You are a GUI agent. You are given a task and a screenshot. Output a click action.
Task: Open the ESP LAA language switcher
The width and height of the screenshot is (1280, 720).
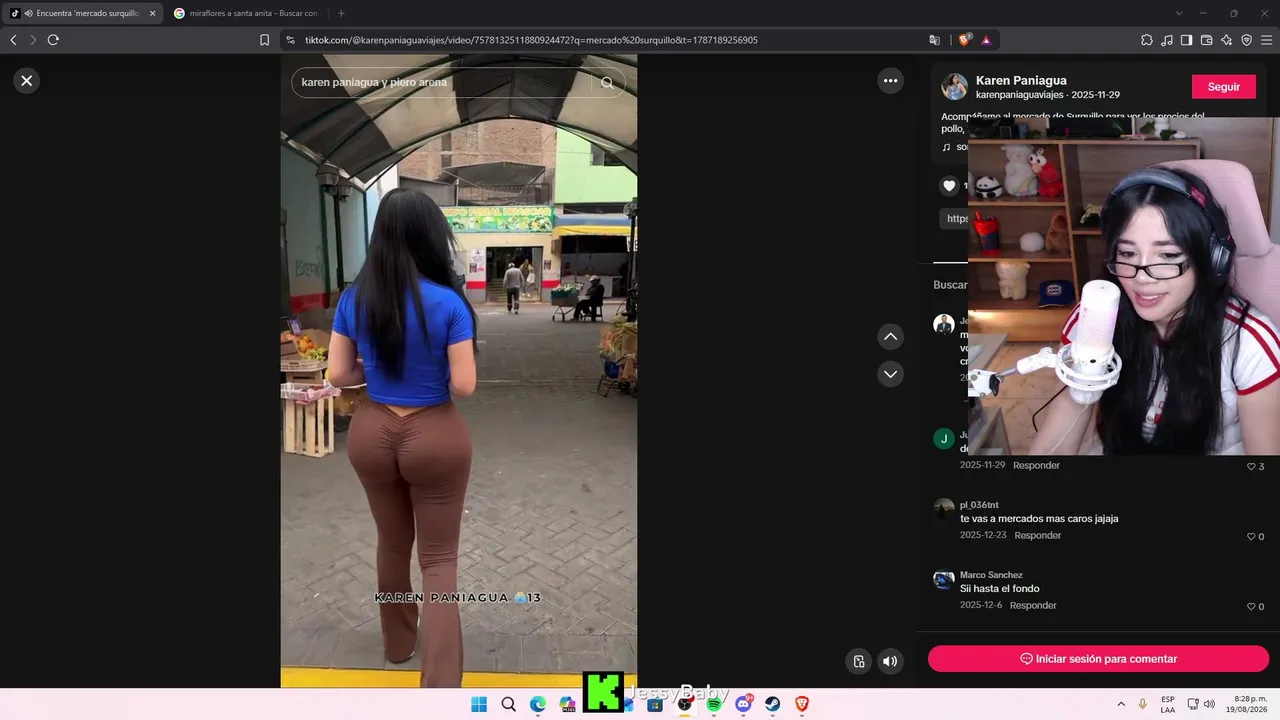[x=1168, y=704]
